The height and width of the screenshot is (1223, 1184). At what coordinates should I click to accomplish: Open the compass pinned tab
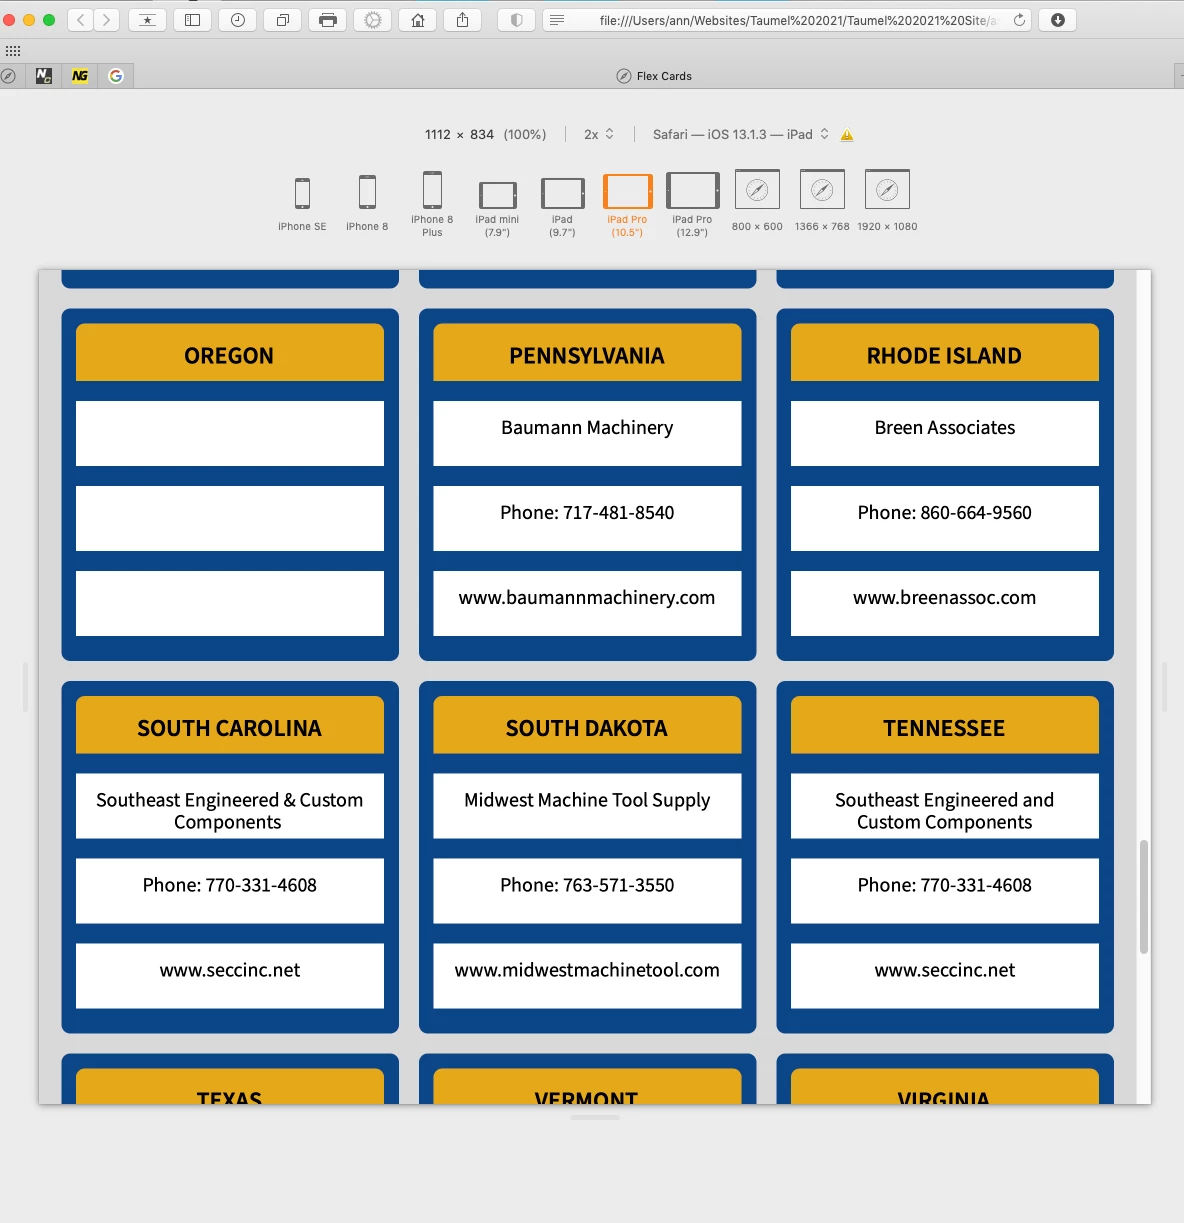(x=8, y=76)
